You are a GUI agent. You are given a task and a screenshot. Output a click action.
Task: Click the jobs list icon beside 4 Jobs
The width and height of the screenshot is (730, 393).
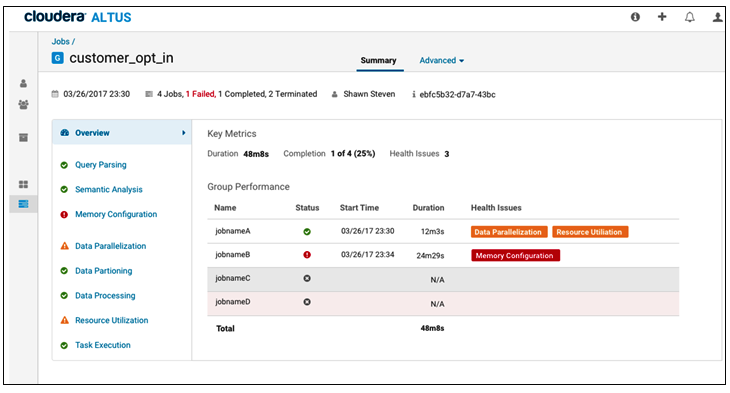tap(149, 94)
